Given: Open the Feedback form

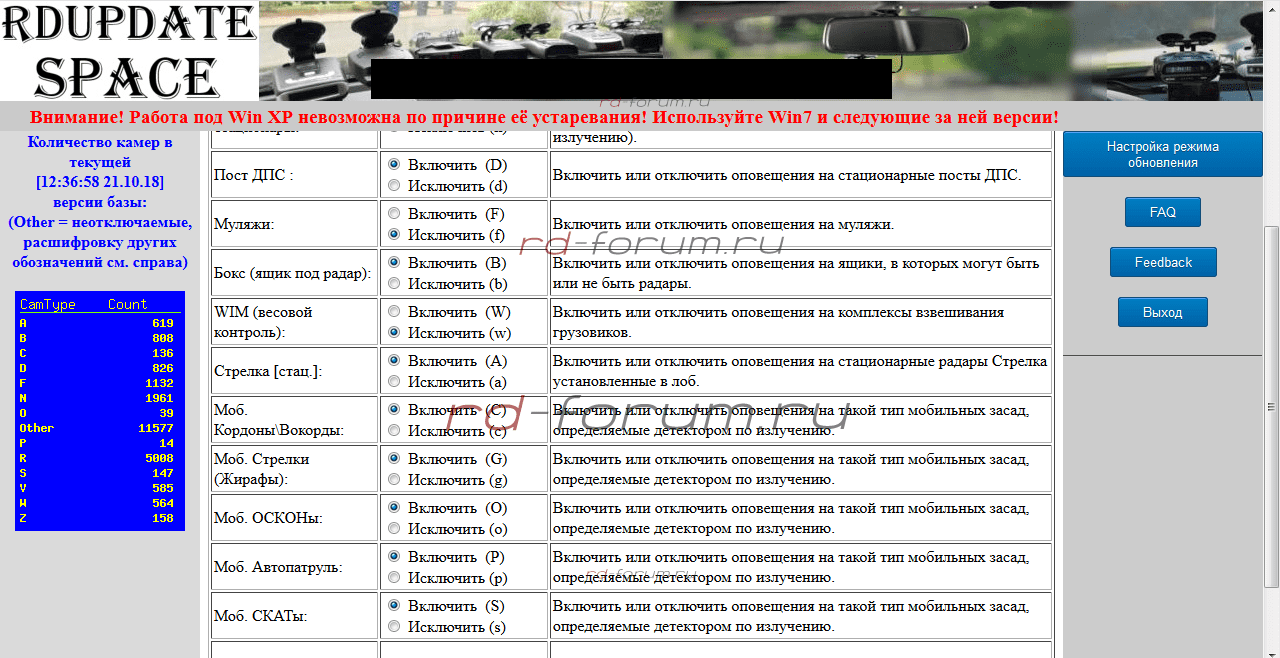Looking at the screenshot, I should (1163, 262).
